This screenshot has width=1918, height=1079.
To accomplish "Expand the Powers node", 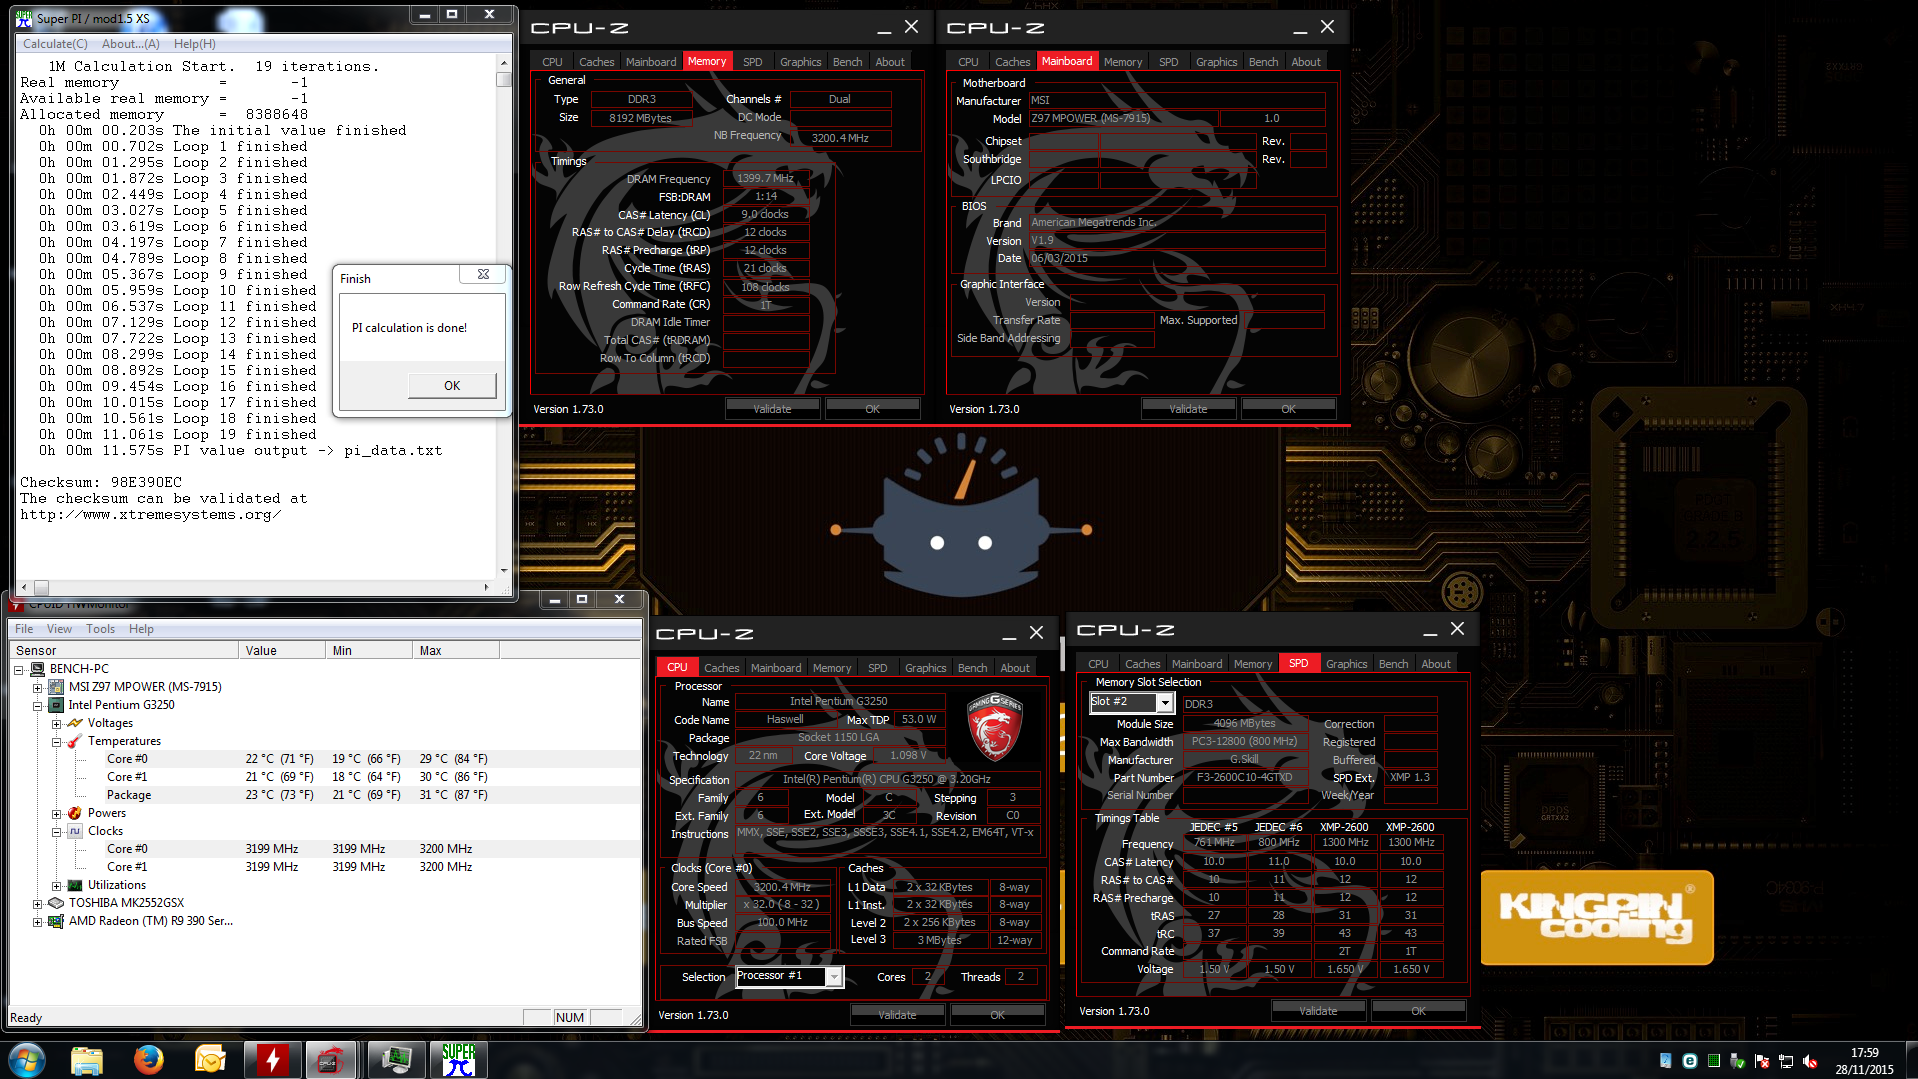I will tap(57, 814).
